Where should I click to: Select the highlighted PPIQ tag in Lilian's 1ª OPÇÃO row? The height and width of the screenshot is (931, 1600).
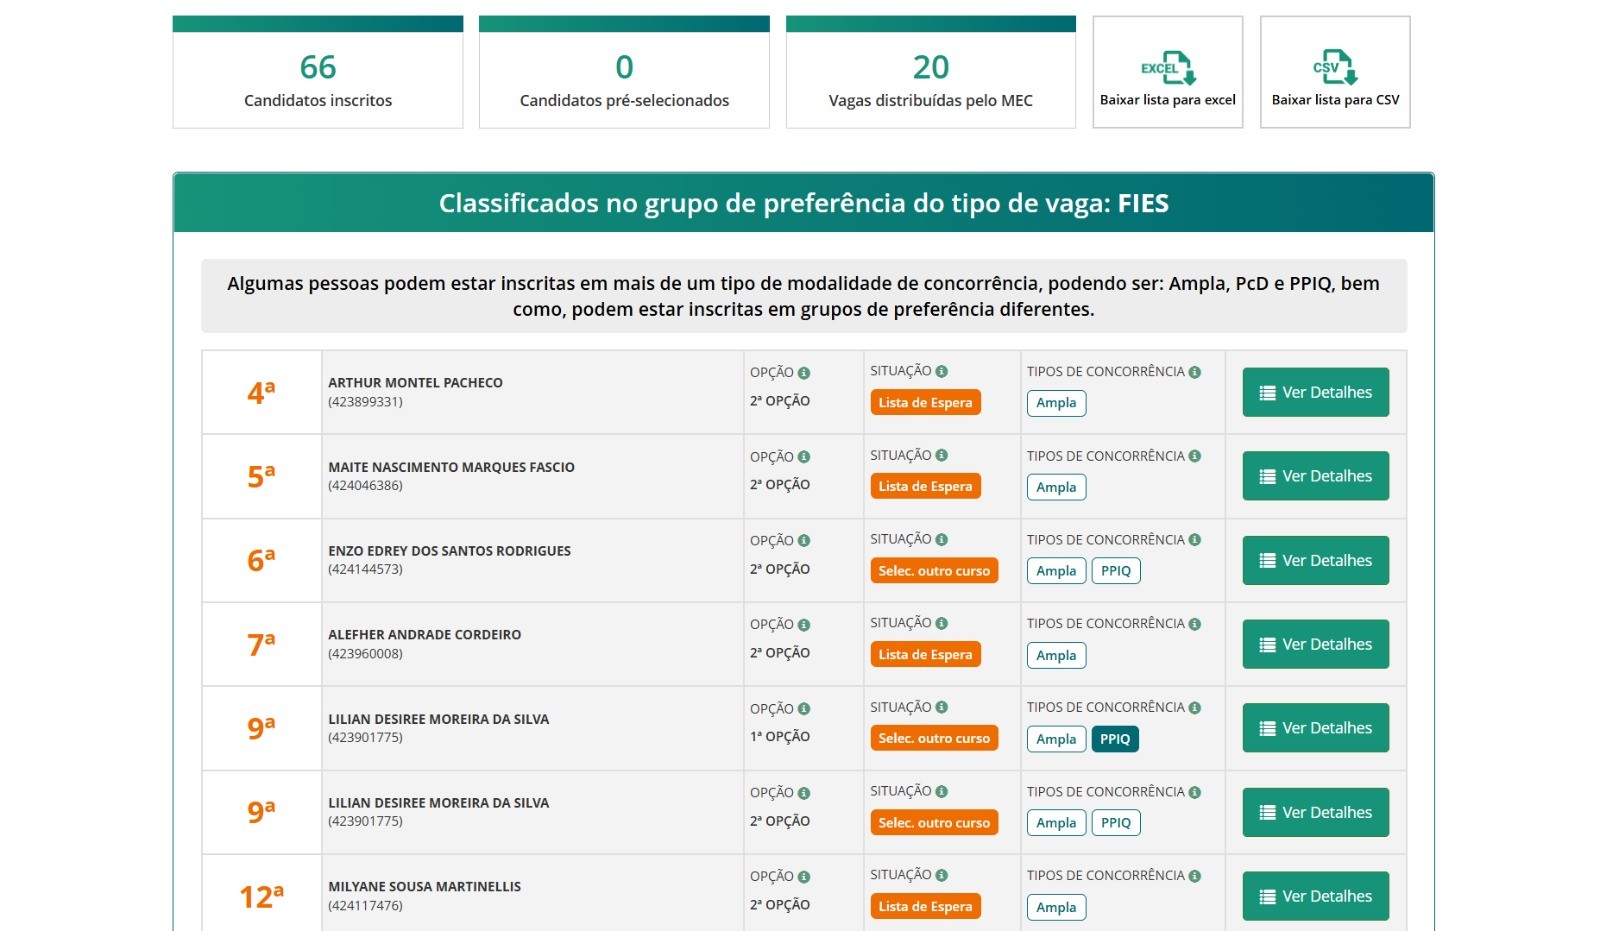[1115, 739]
